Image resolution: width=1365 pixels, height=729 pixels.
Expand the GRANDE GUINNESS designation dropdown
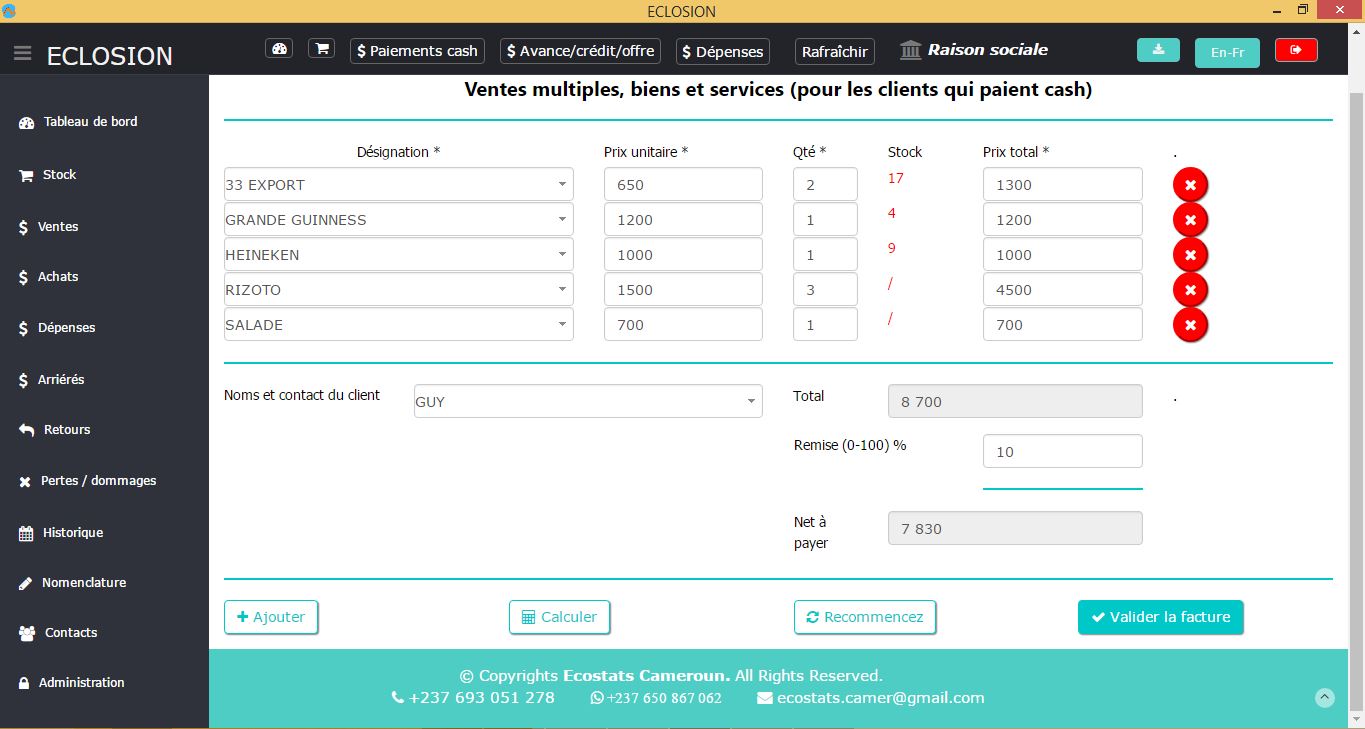coord(563,220)
